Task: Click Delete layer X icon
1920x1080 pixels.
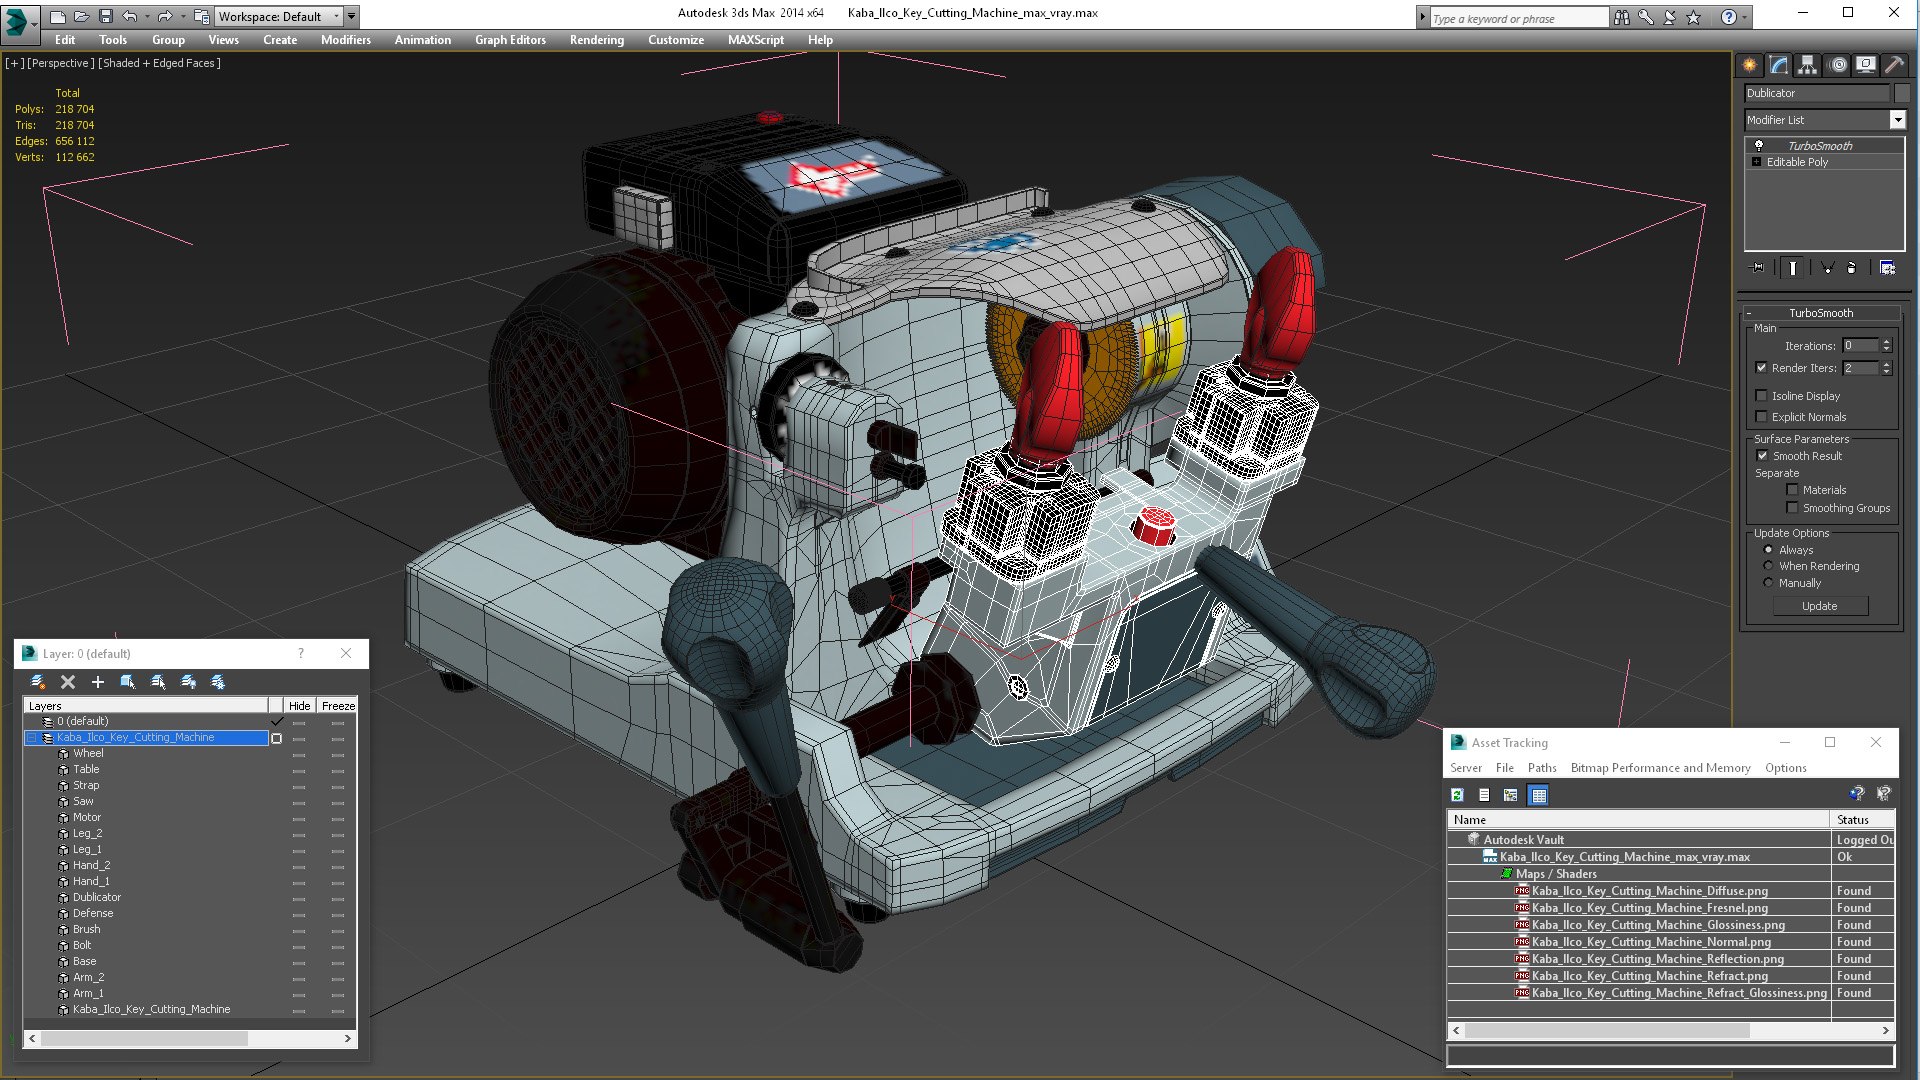Action: click(x=68, y=682)
